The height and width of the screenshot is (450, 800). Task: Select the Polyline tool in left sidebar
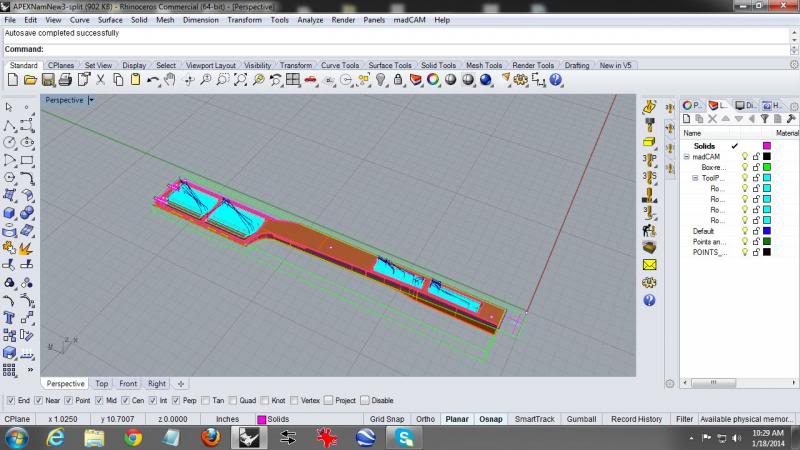pos(9,126)
